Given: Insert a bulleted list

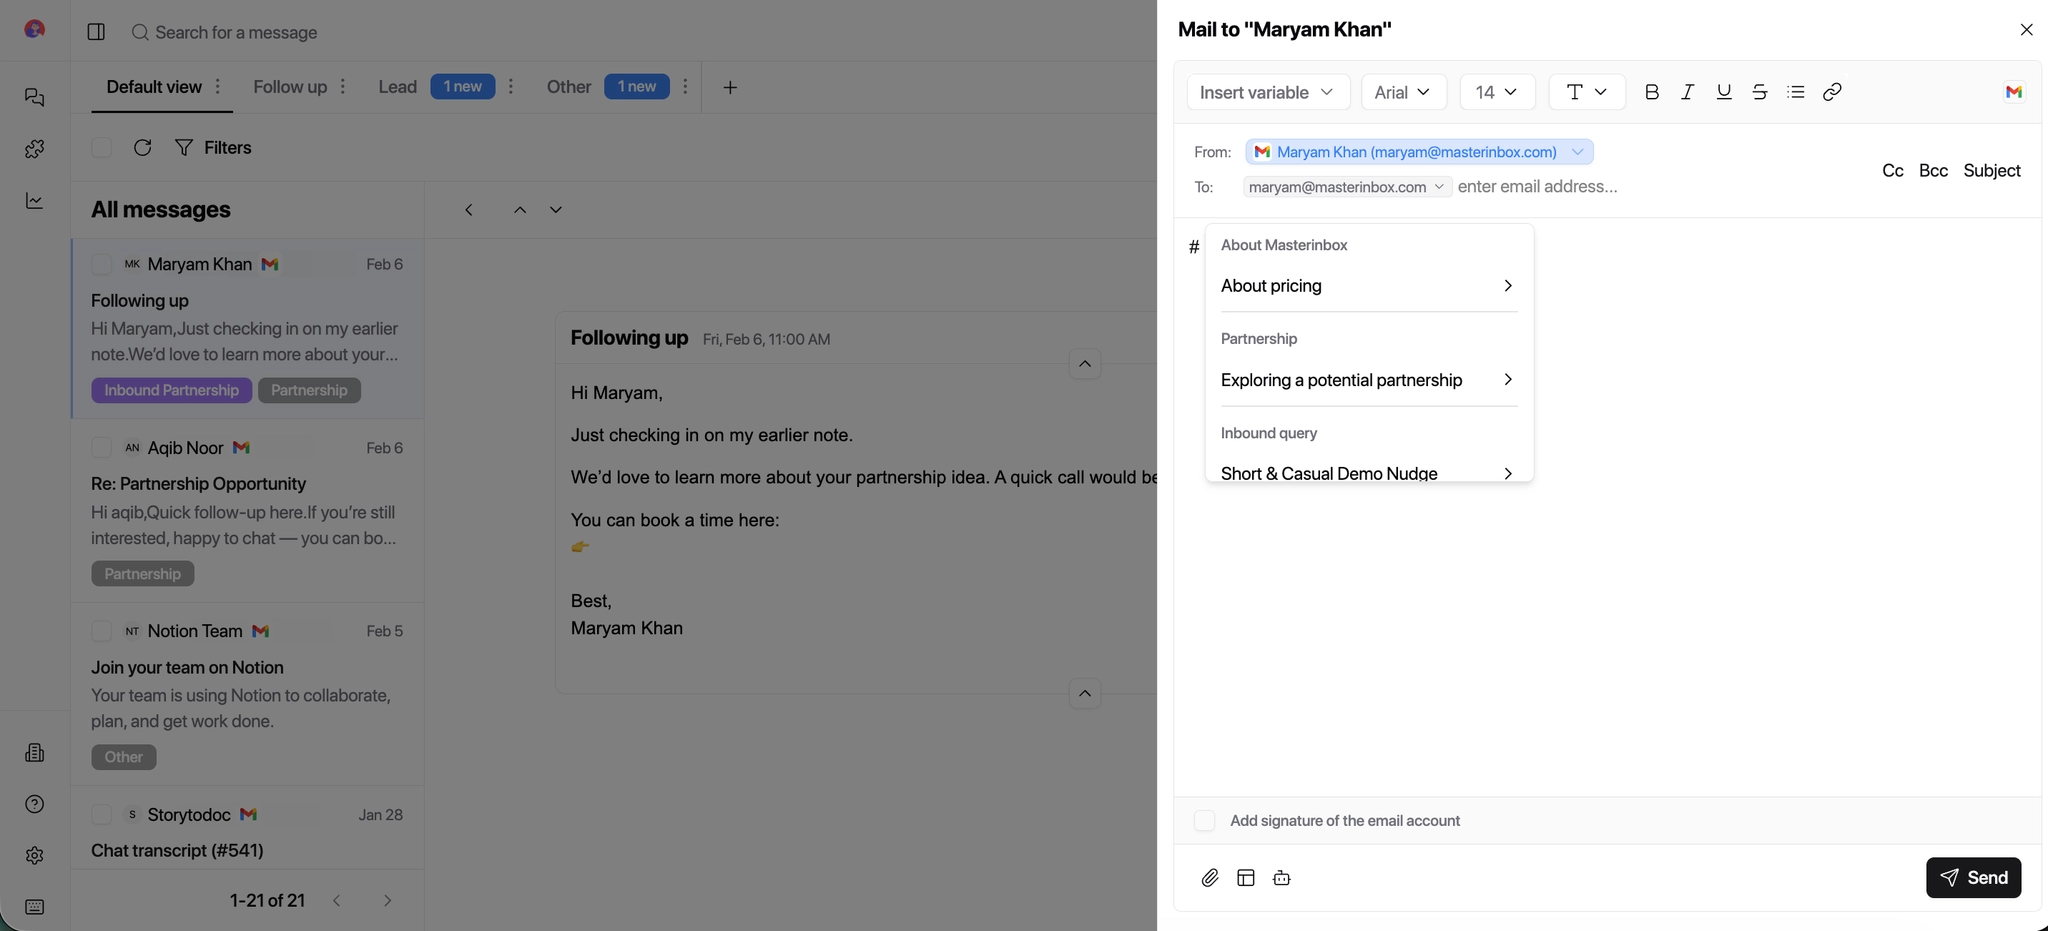Looking at the screenshot, I should 1795,91.
